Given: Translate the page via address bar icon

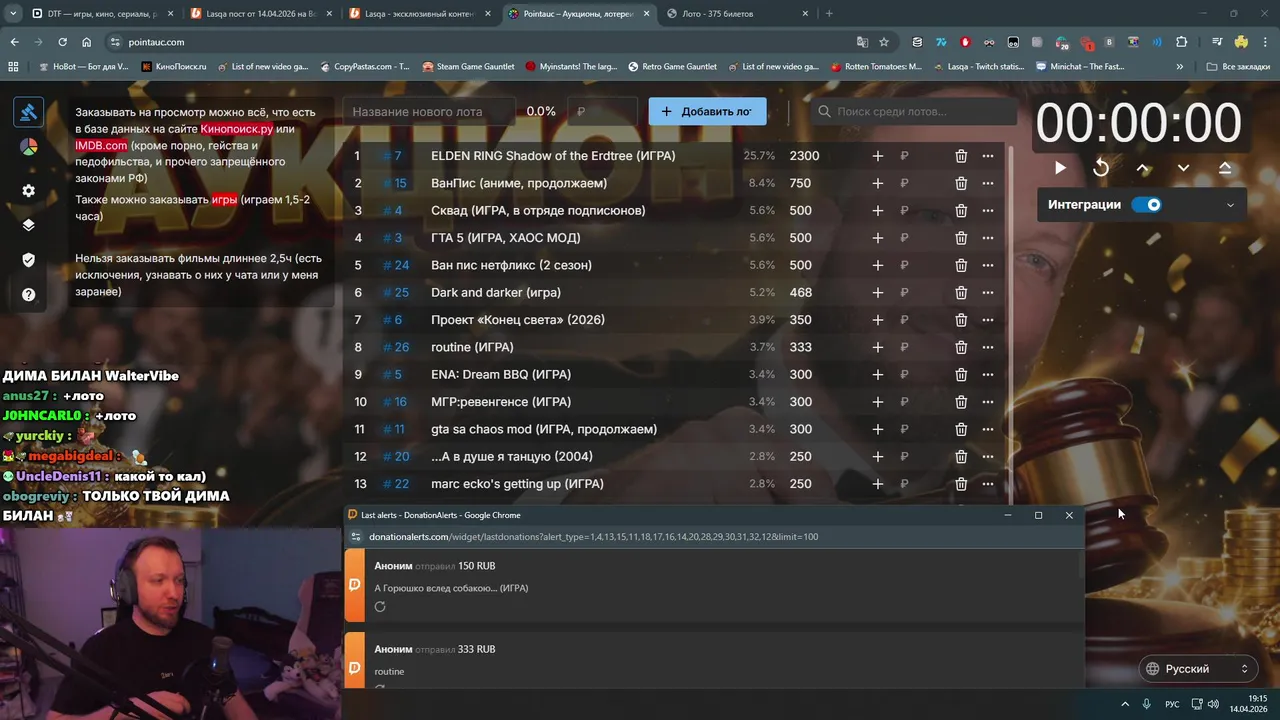Looking at the screenshot, I should point(862,42).
